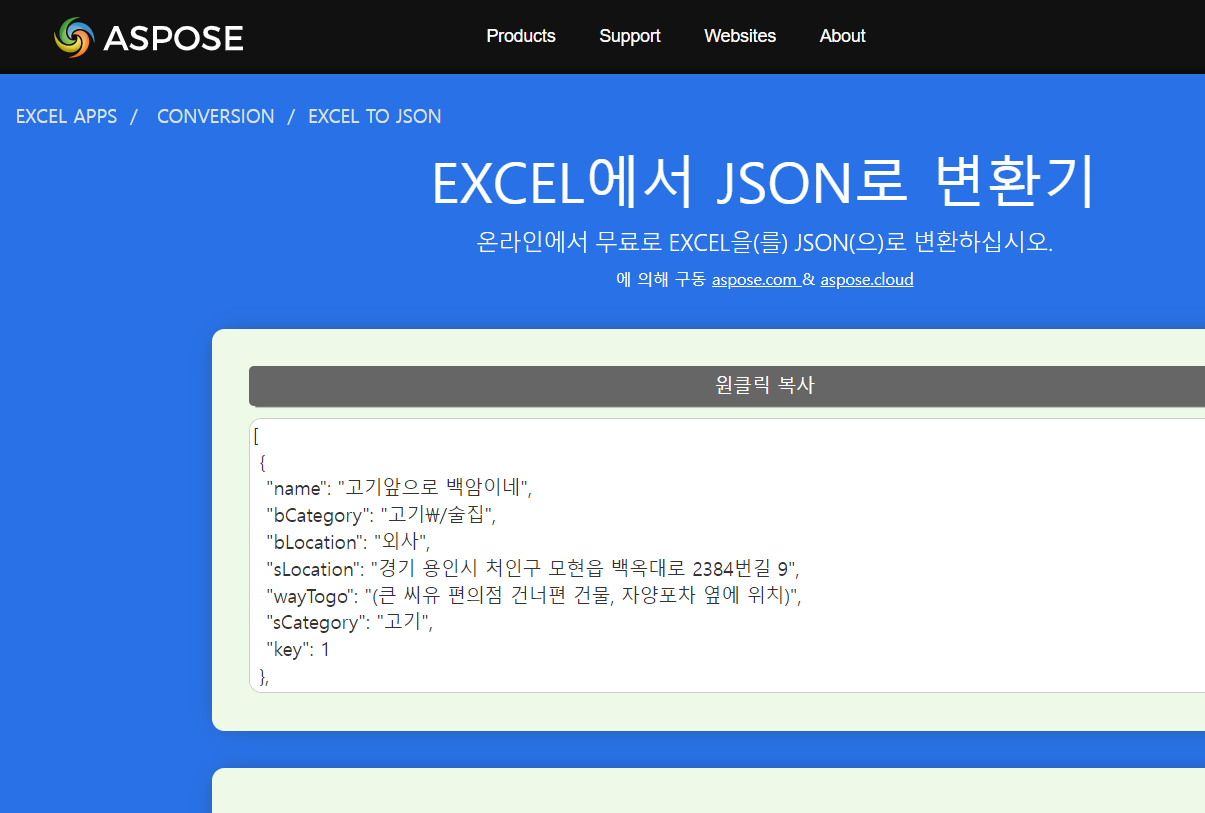Click the "bCategory" line in the JSON
The width and height of the screenshot is (1205, 813).
[x=381, y=515]
